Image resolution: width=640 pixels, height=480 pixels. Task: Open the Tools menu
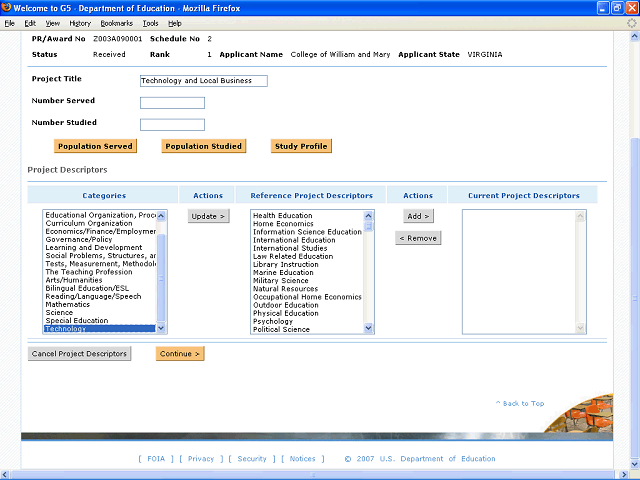pyautogui.click(x=150, y=22)
